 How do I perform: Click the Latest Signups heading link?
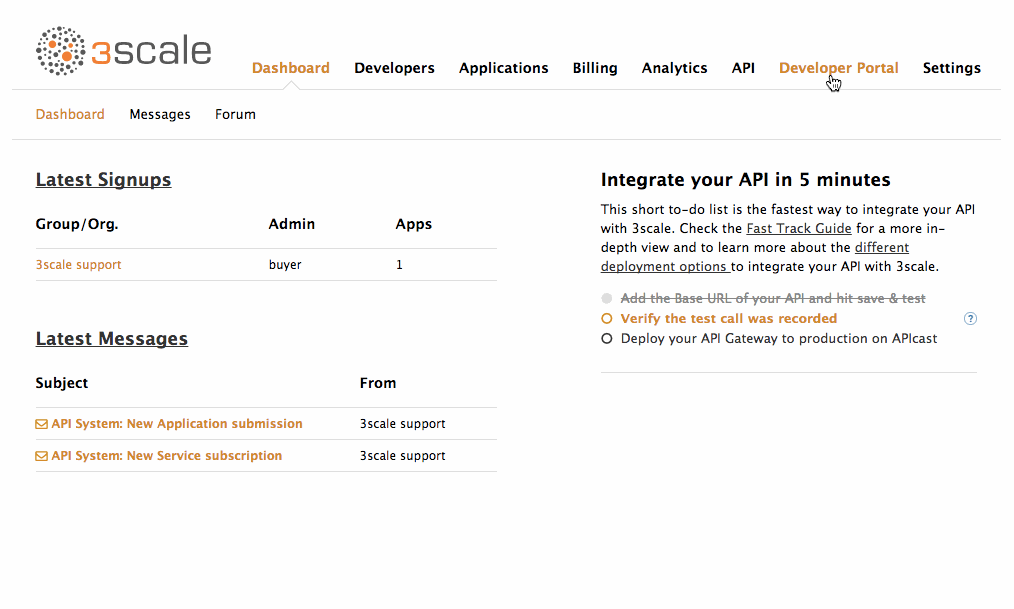coord(103,180)
